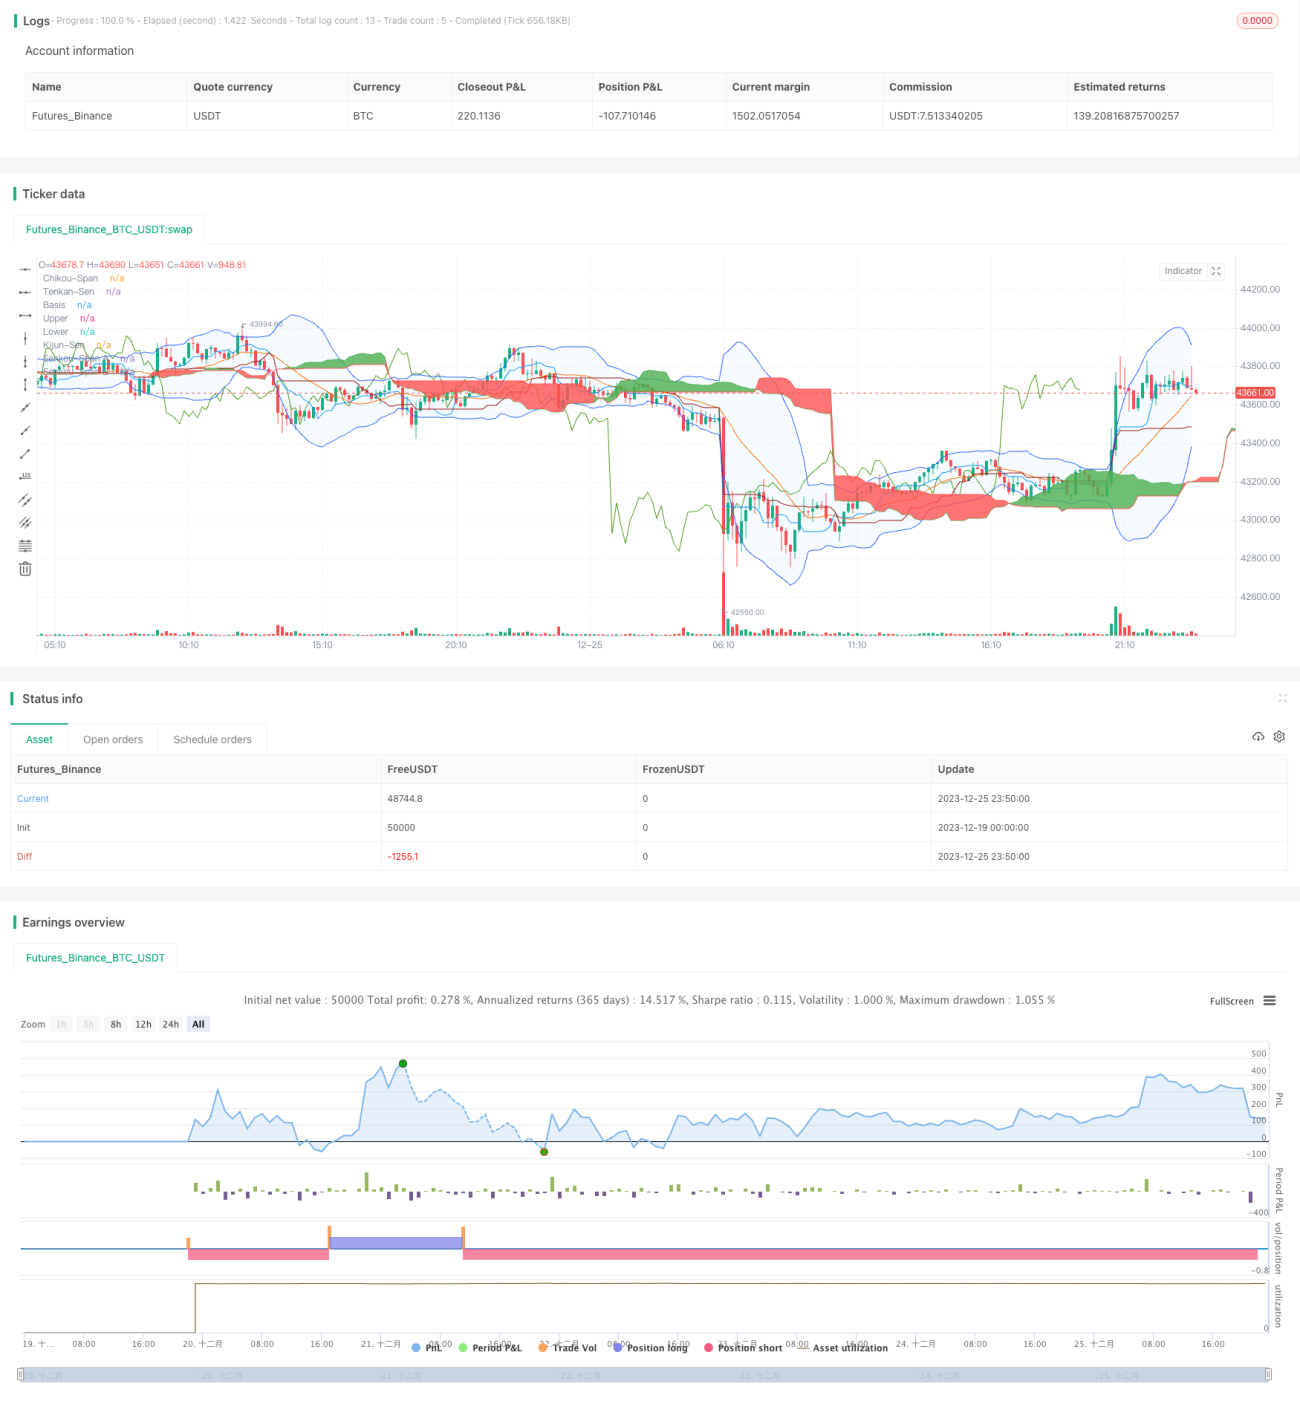Expand the ticker chart to fullscreen
The height and width of the screenshot is (1404, 1300).
pyautogui.click(x=1216, y=271)
